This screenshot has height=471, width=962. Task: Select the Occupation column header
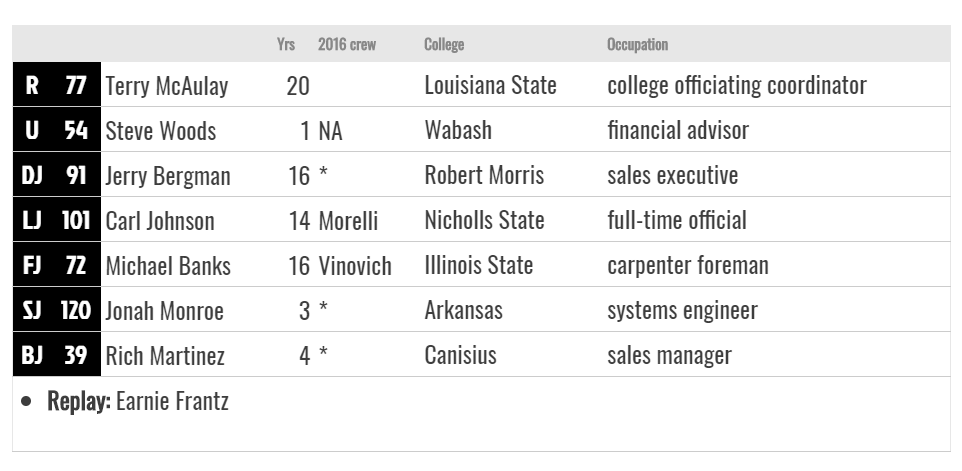coord(637,45)
